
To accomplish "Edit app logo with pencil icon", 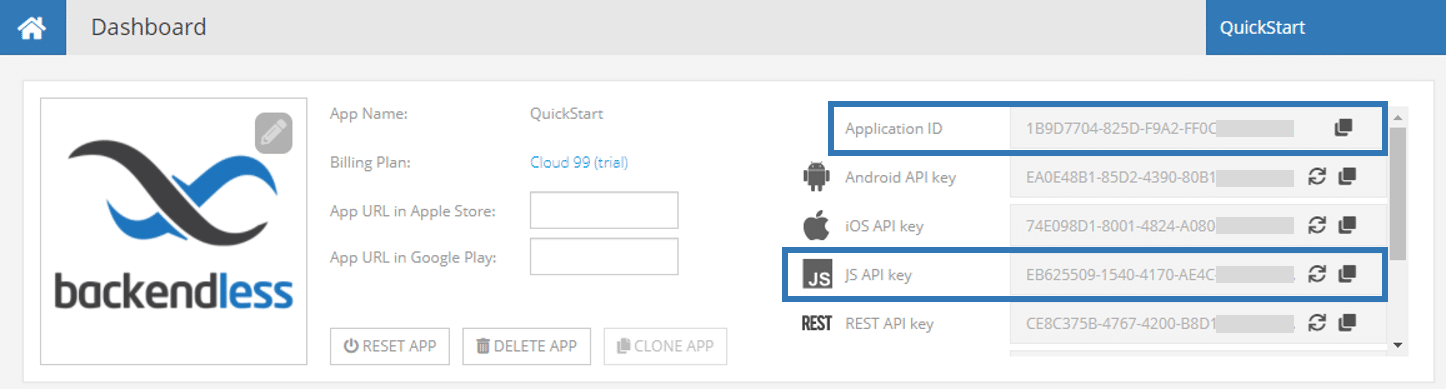I will click(273, 133).
